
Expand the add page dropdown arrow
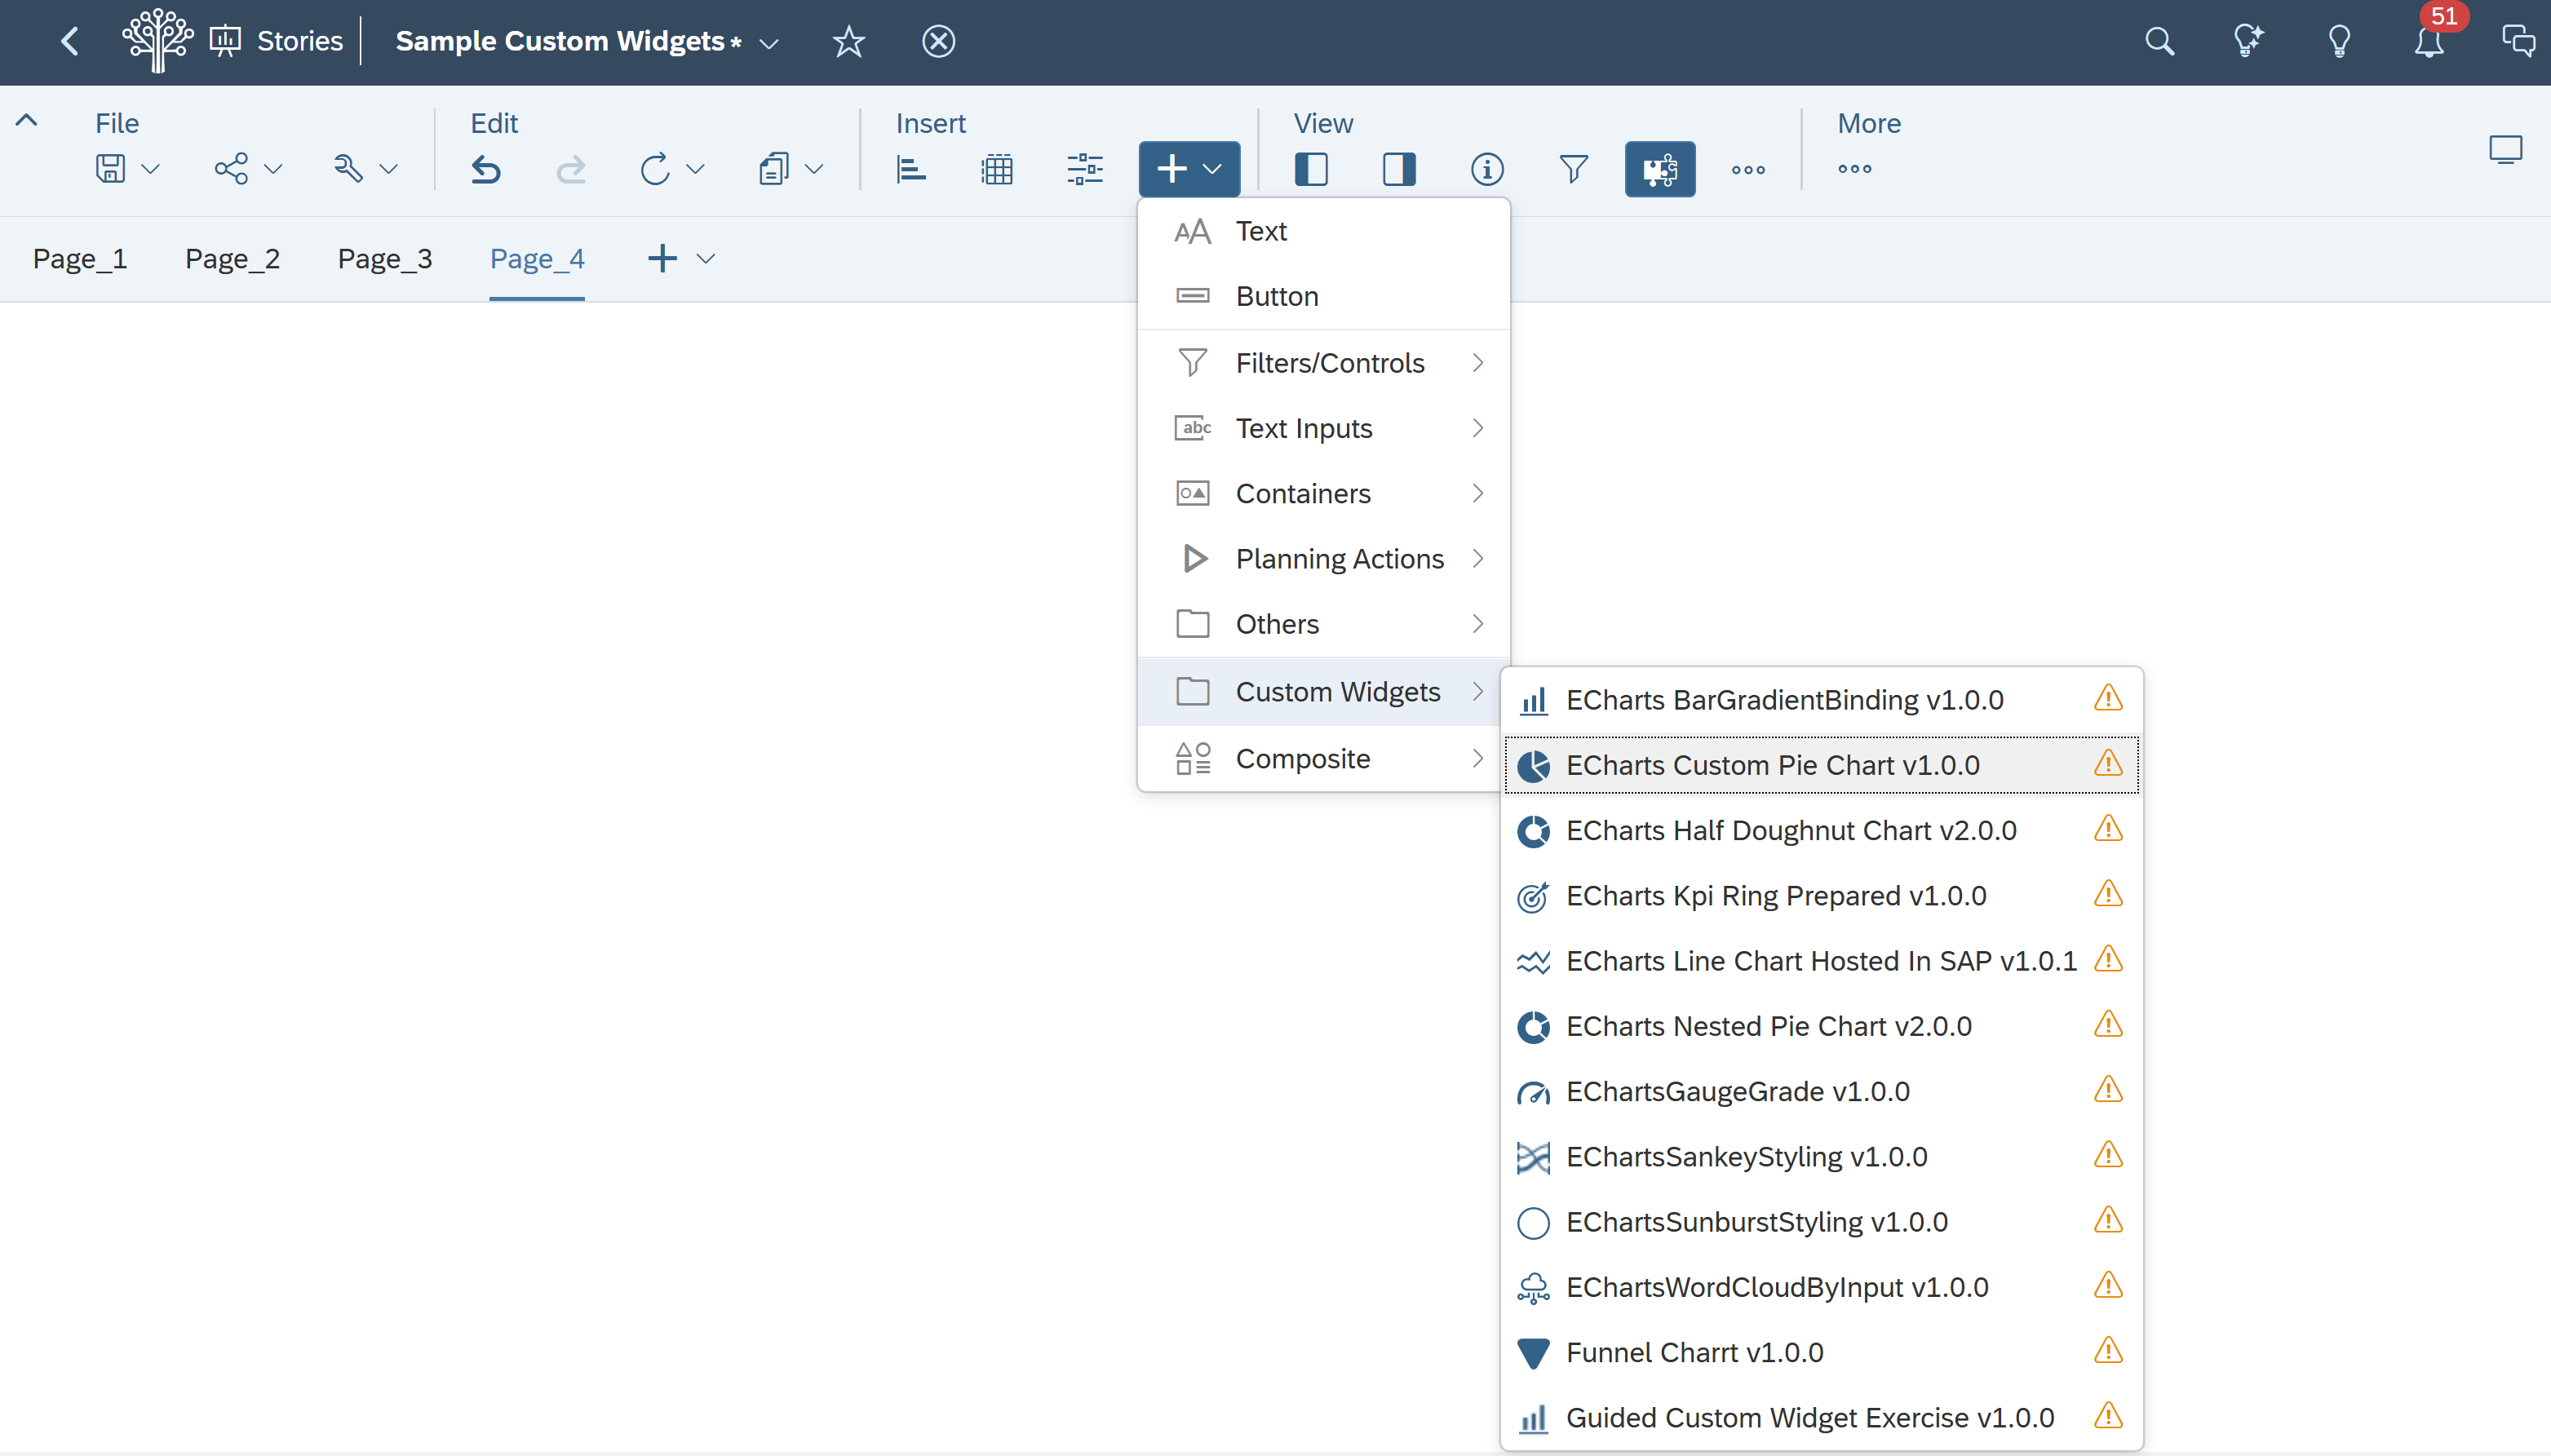click(706, 259)
